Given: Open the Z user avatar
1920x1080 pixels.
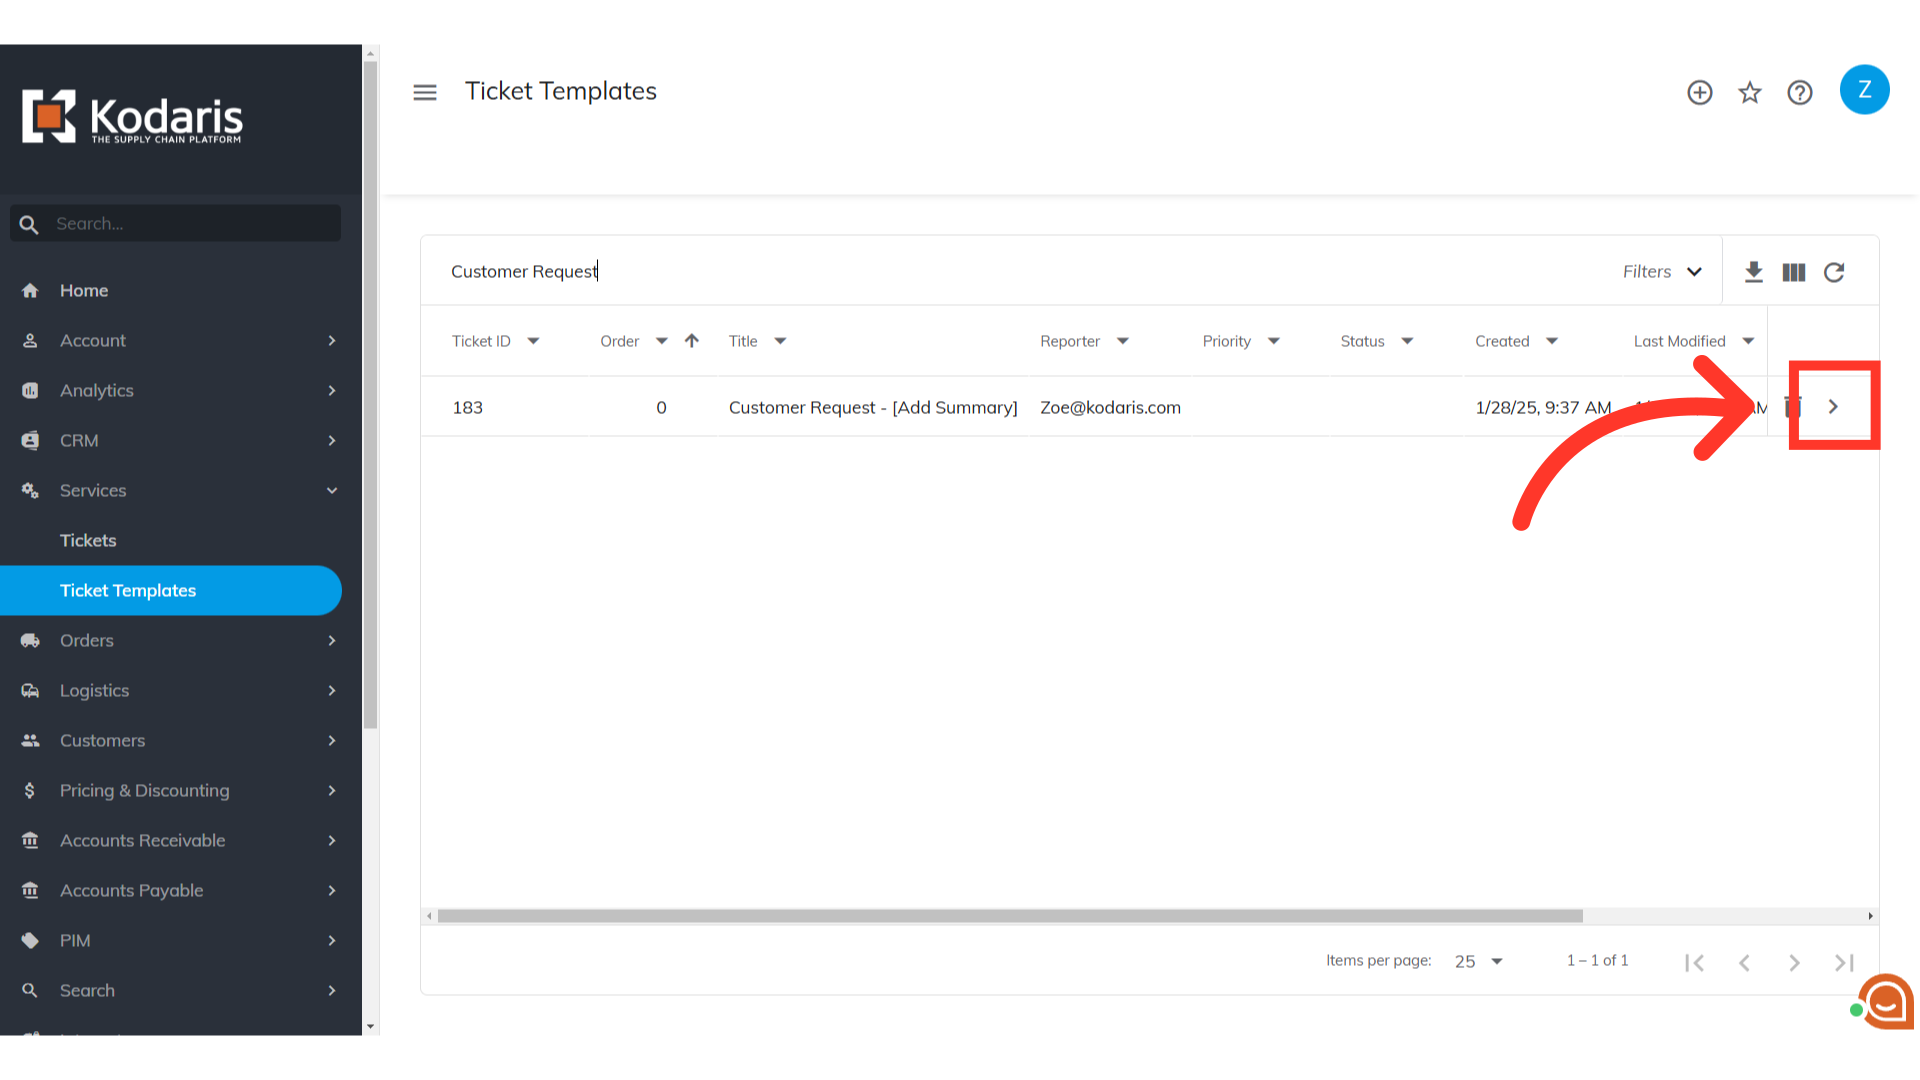Looking at the screenshot, I should tap(1864, 90).
